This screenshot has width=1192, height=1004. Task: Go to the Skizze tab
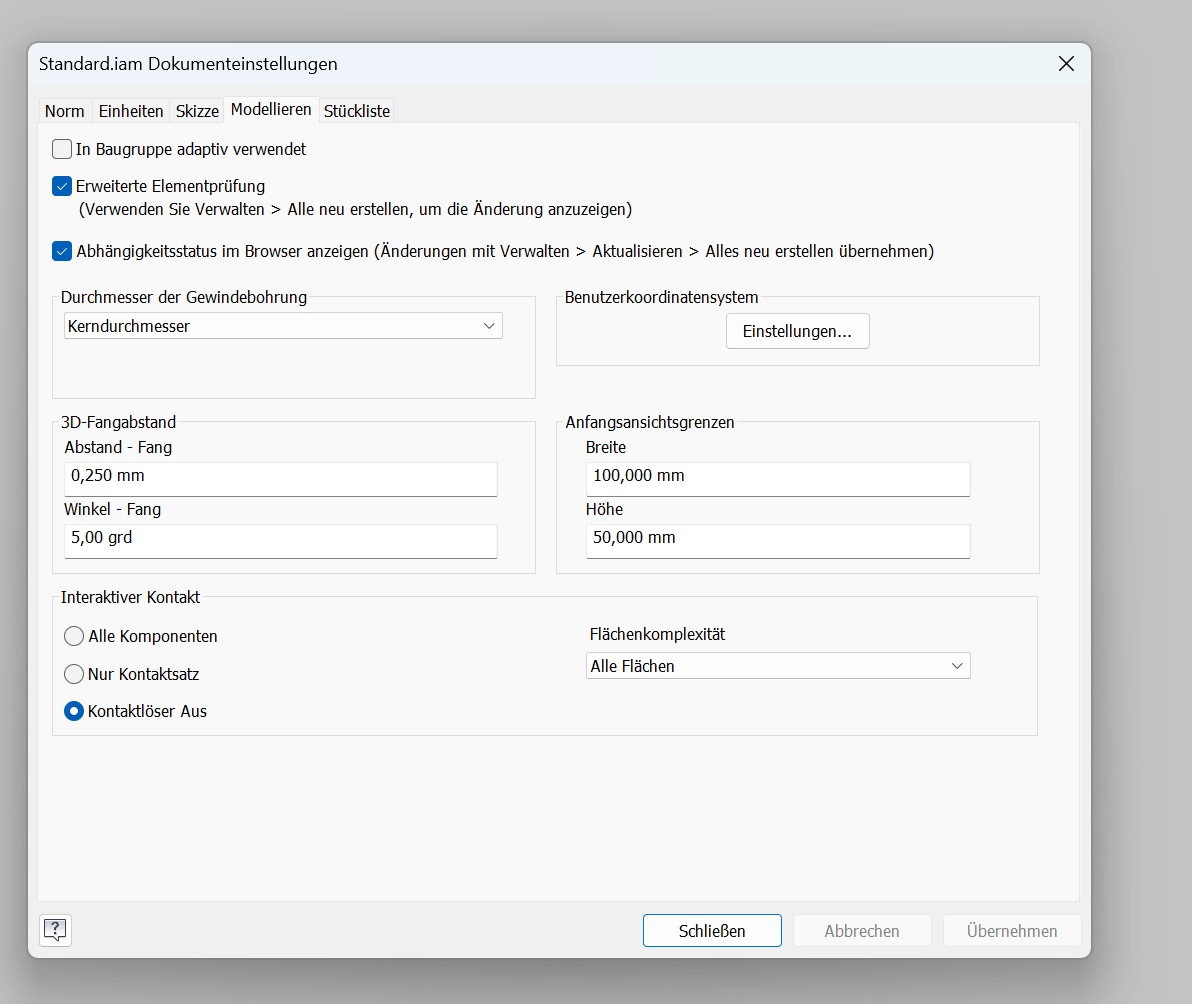pos(197,111)
